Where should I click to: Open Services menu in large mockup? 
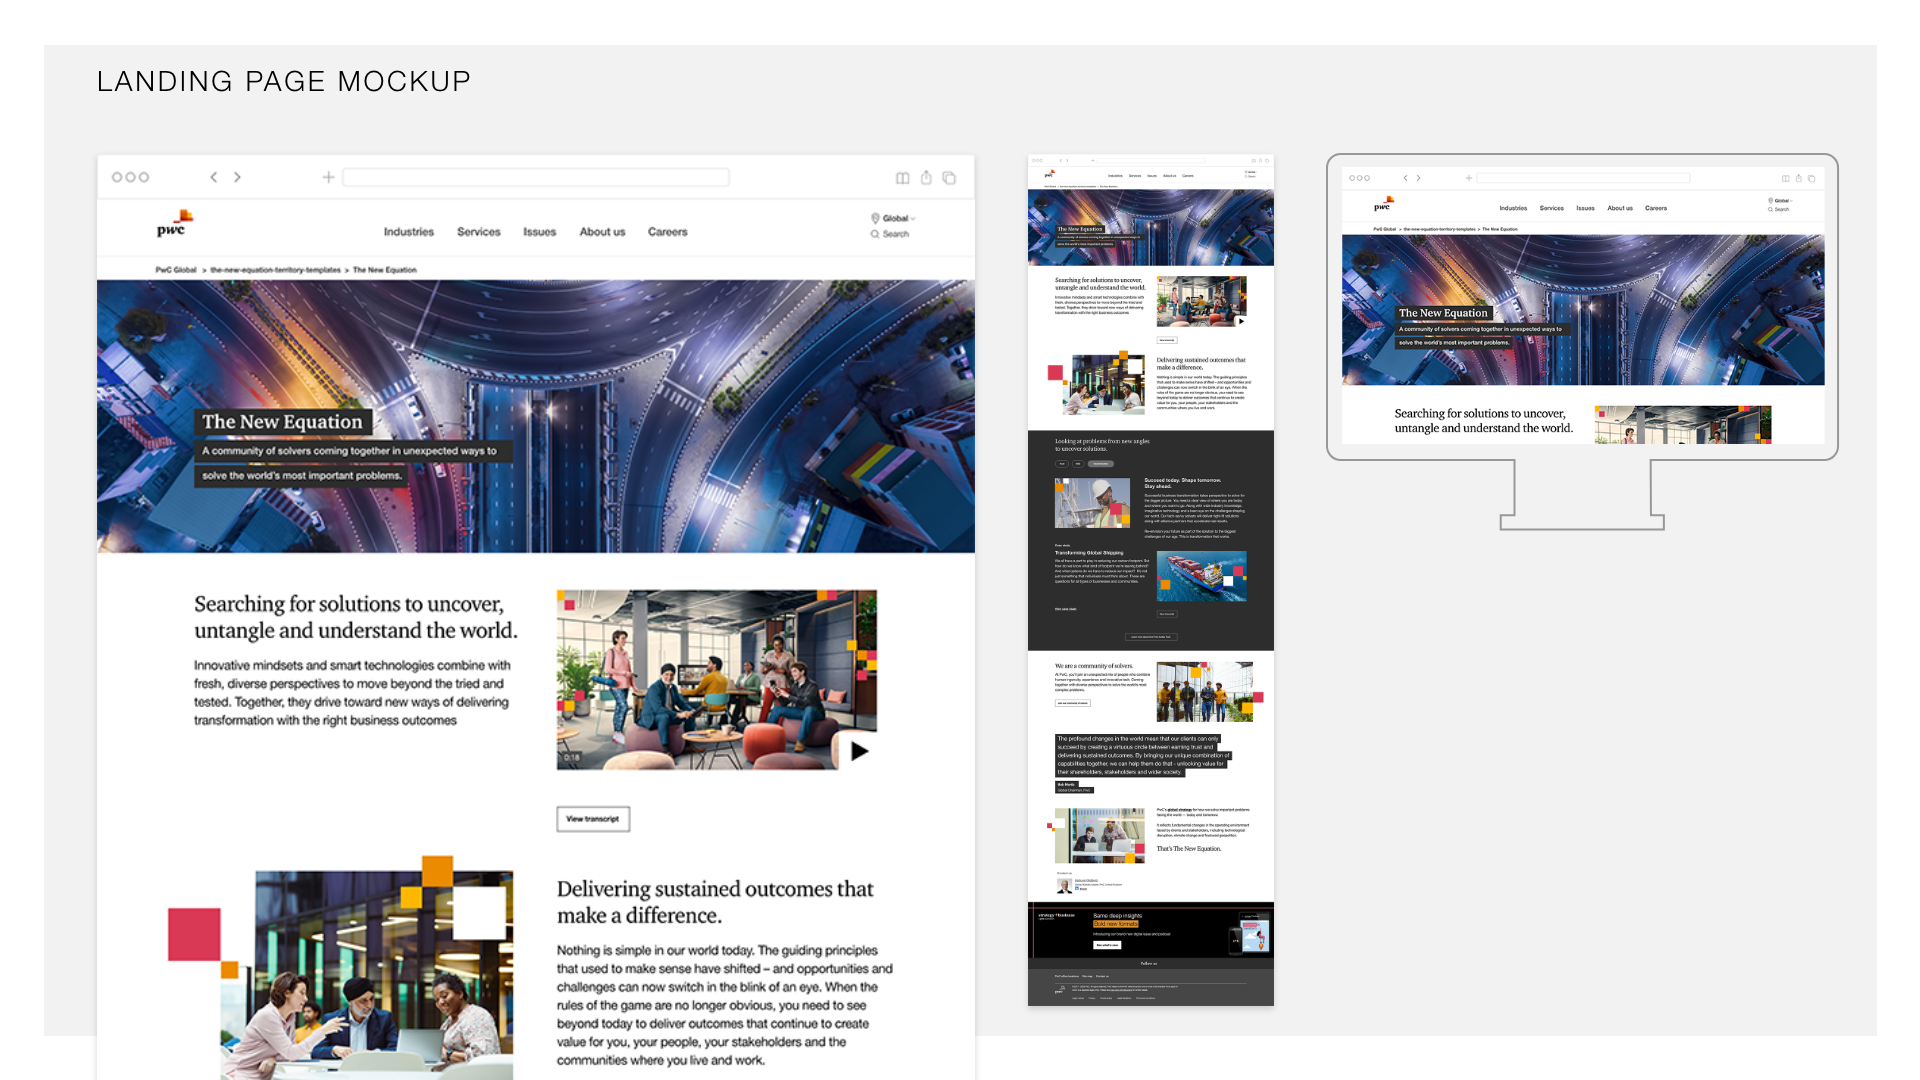(x=479, y=232)
